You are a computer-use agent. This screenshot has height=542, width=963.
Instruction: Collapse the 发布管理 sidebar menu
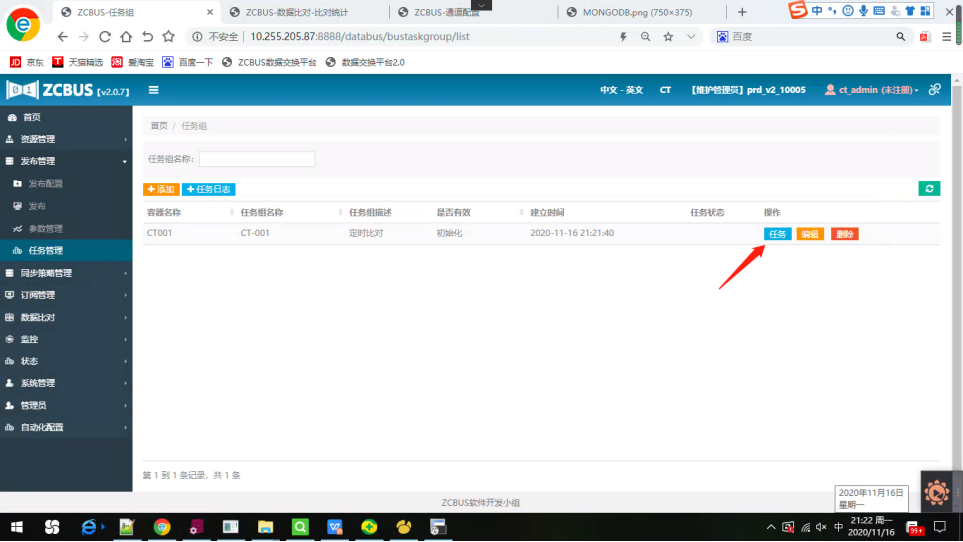[x=66, y=161]
